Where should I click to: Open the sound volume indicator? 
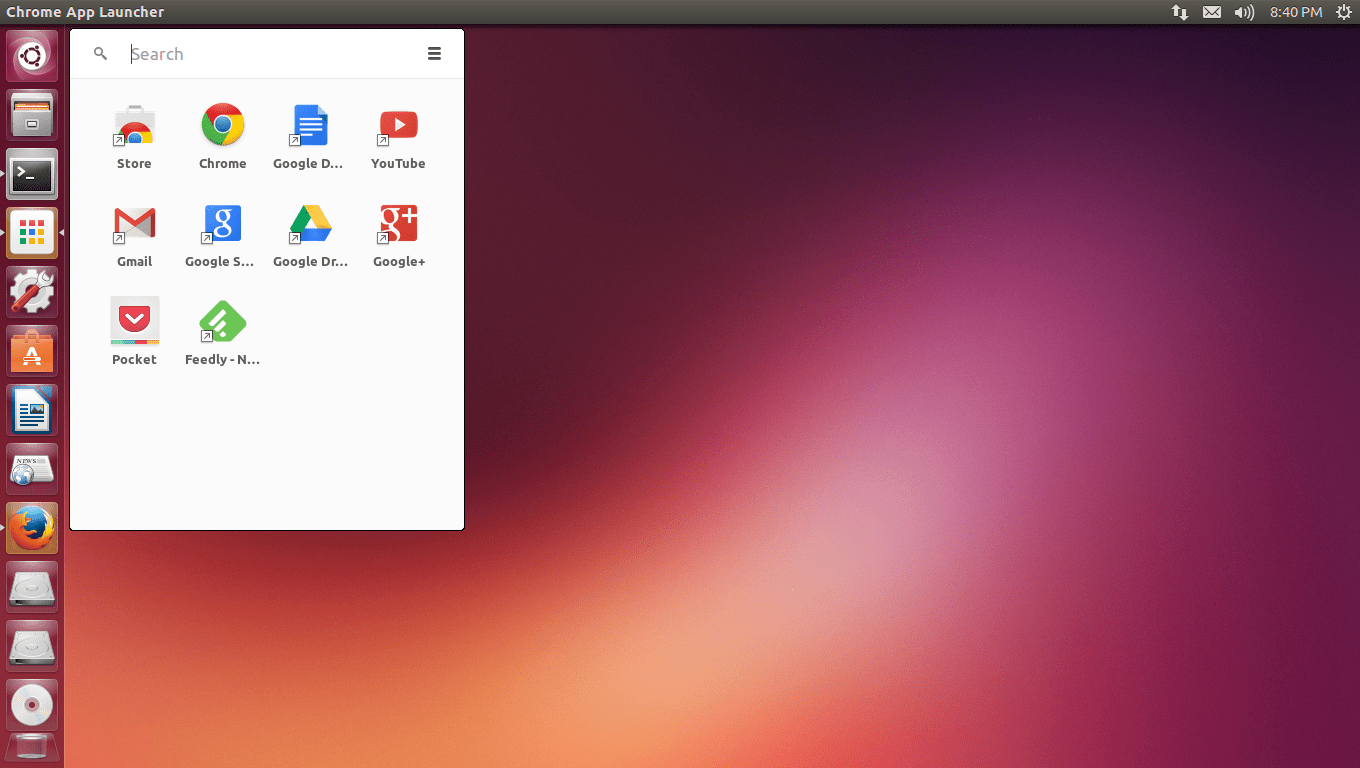1244,12
